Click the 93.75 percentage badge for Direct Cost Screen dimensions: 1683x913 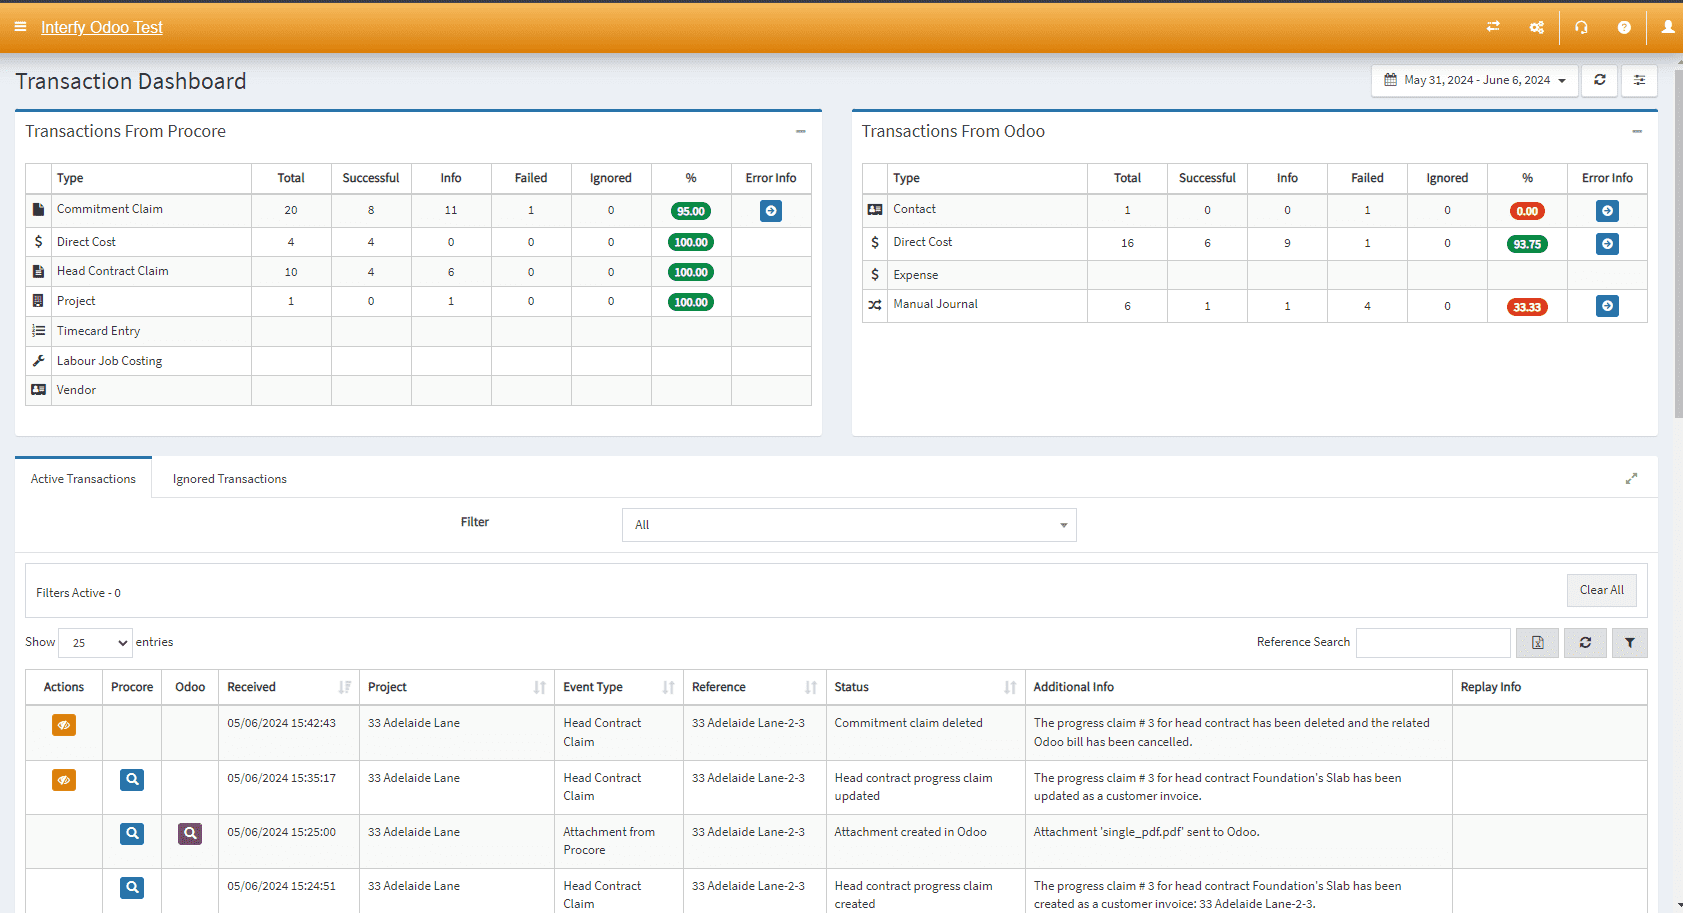tap(1526, 243)
